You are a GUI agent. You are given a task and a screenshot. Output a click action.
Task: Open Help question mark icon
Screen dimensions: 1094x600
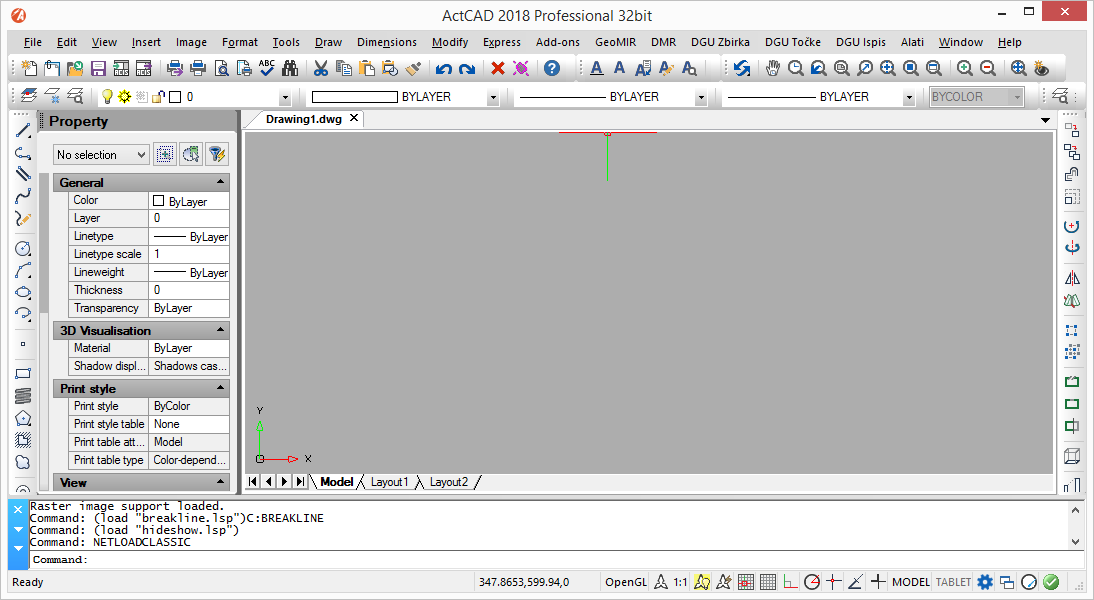[552, 68]
